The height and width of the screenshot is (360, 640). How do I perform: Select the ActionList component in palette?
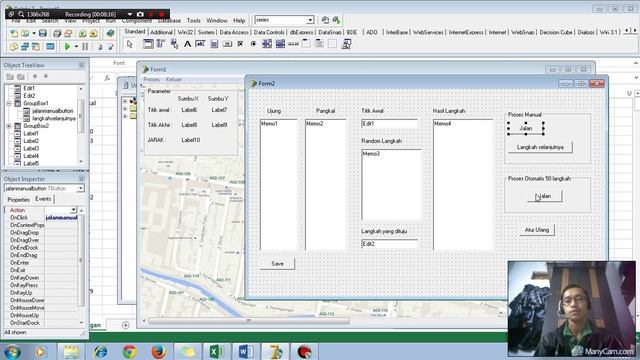click(347, 44)
